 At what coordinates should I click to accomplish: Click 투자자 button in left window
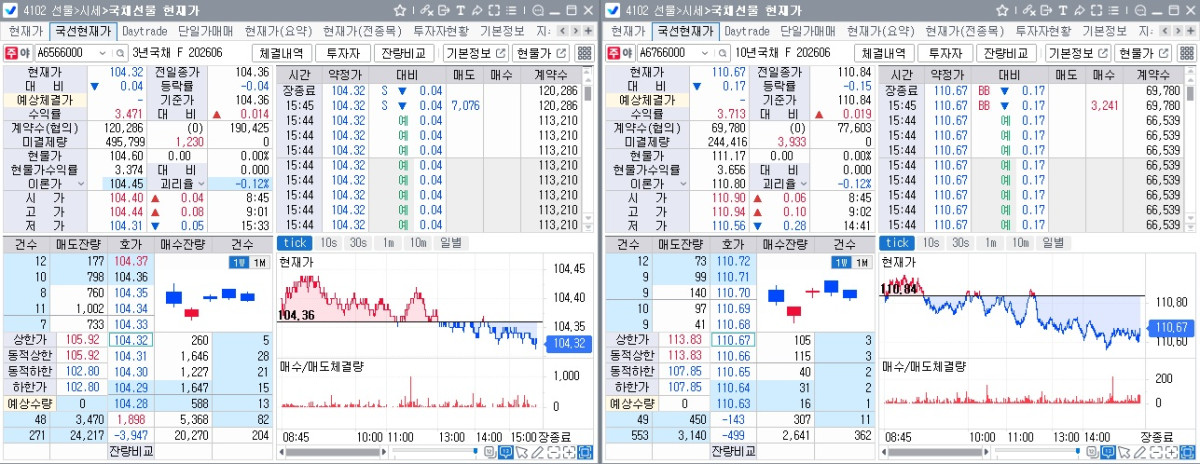click(x=345, y=53)
